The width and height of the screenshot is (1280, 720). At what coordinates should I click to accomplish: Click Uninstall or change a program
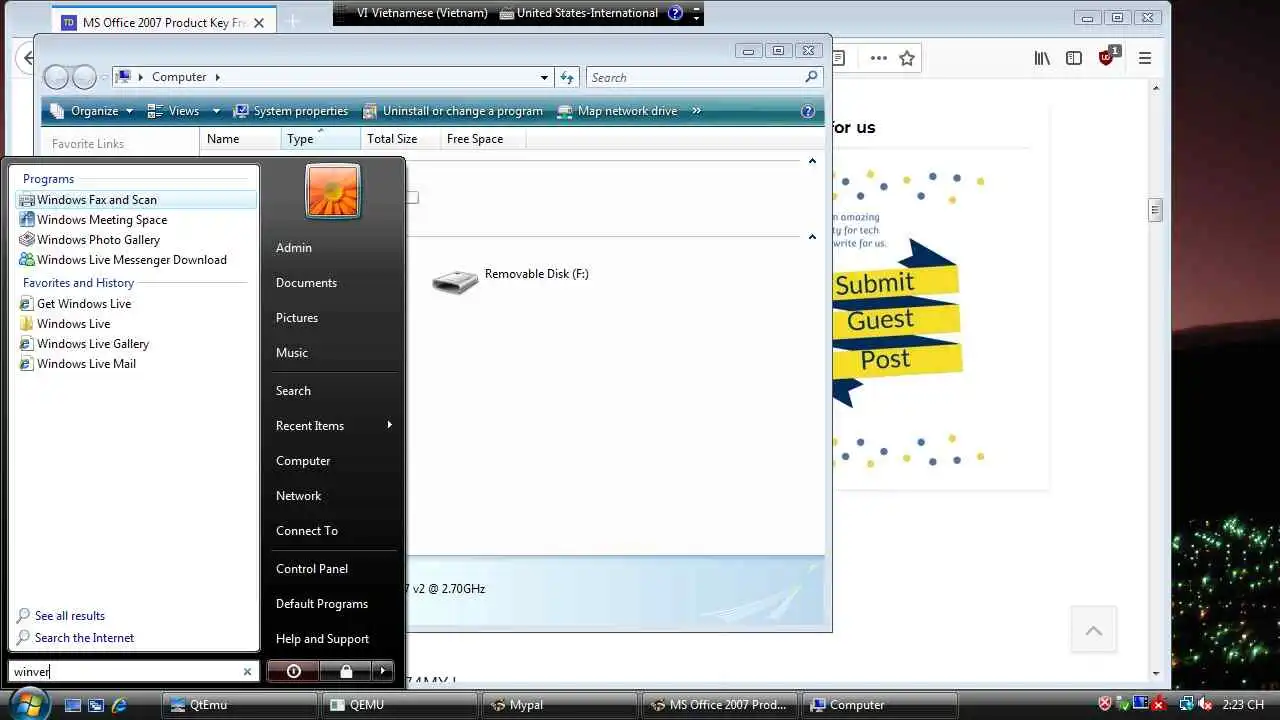(x=453, y=111)
